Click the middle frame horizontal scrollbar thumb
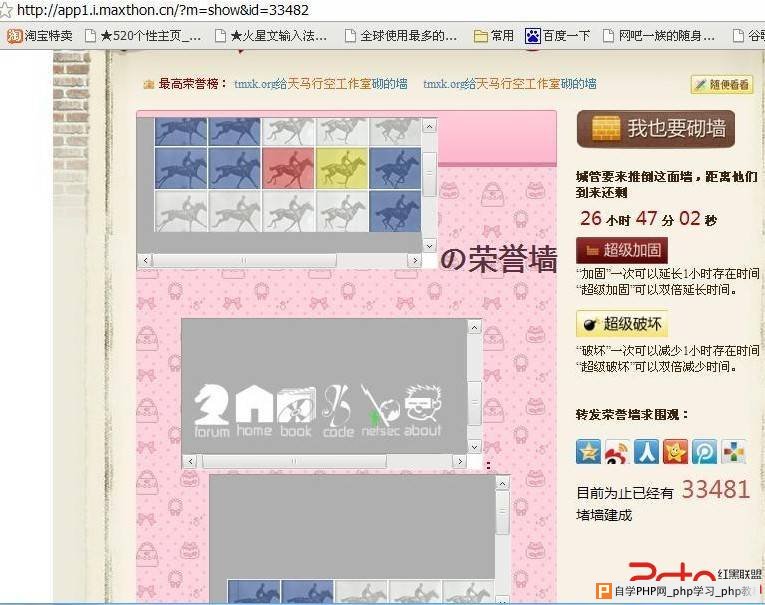 point(294,461)
